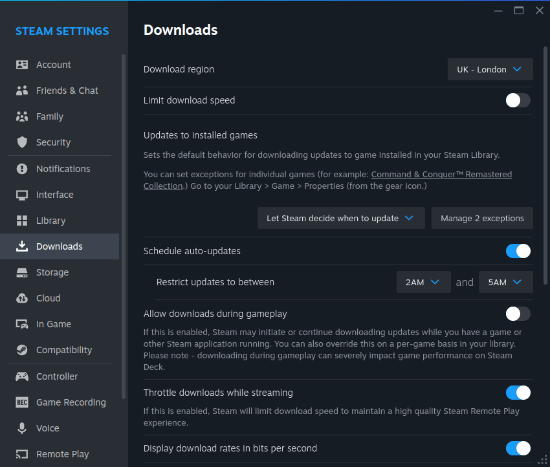
Task: Toggle Limit download speed switch
Action: tap(518, 101)
